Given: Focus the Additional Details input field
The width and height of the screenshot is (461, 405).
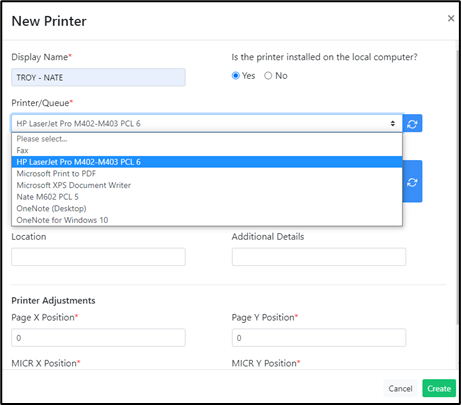Looking at the screenshot, I should [319, 257].
